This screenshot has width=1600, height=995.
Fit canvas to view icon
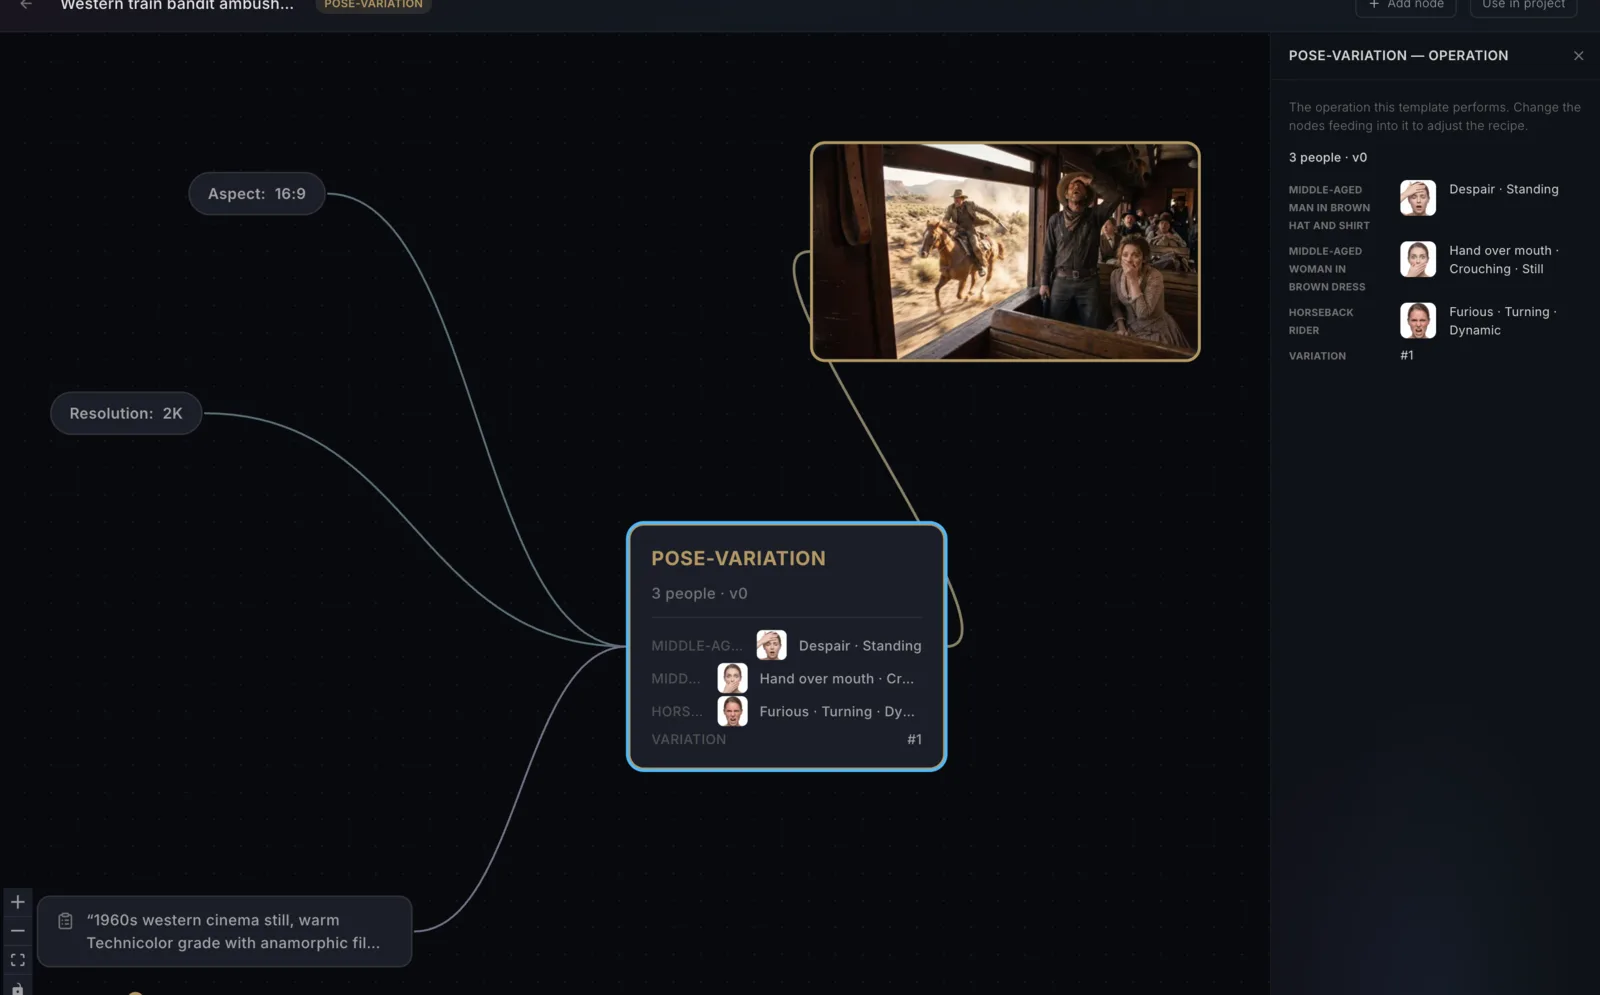coord(18,960)
